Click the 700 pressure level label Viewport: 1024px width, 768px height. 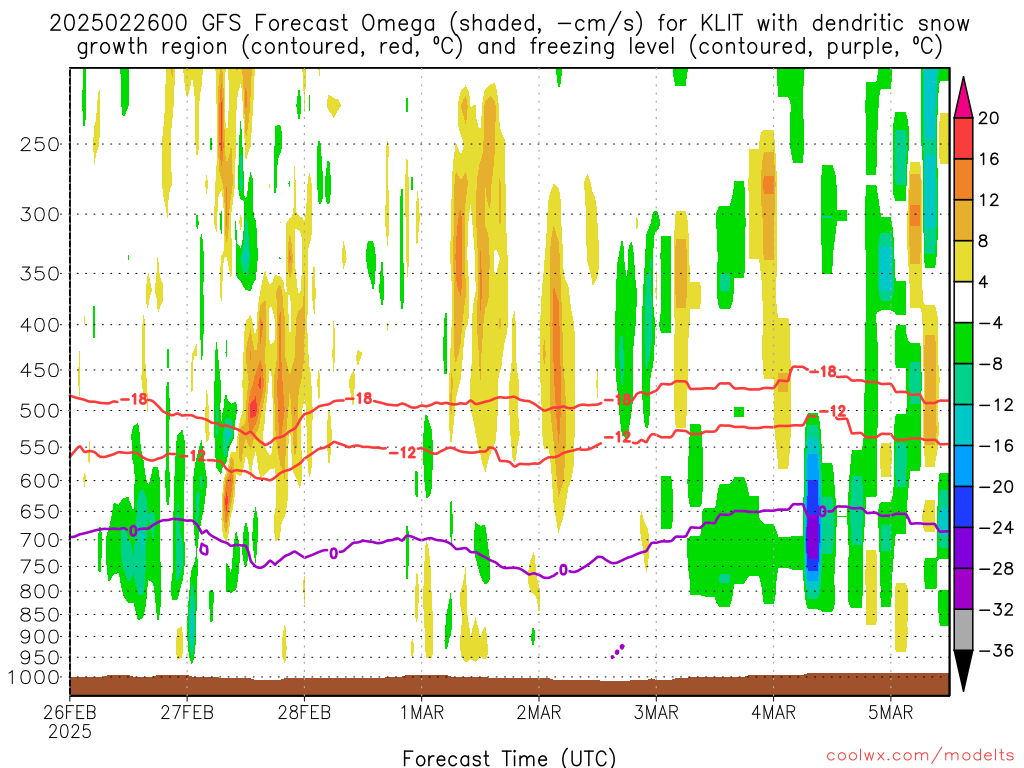(x=40, y=540)
